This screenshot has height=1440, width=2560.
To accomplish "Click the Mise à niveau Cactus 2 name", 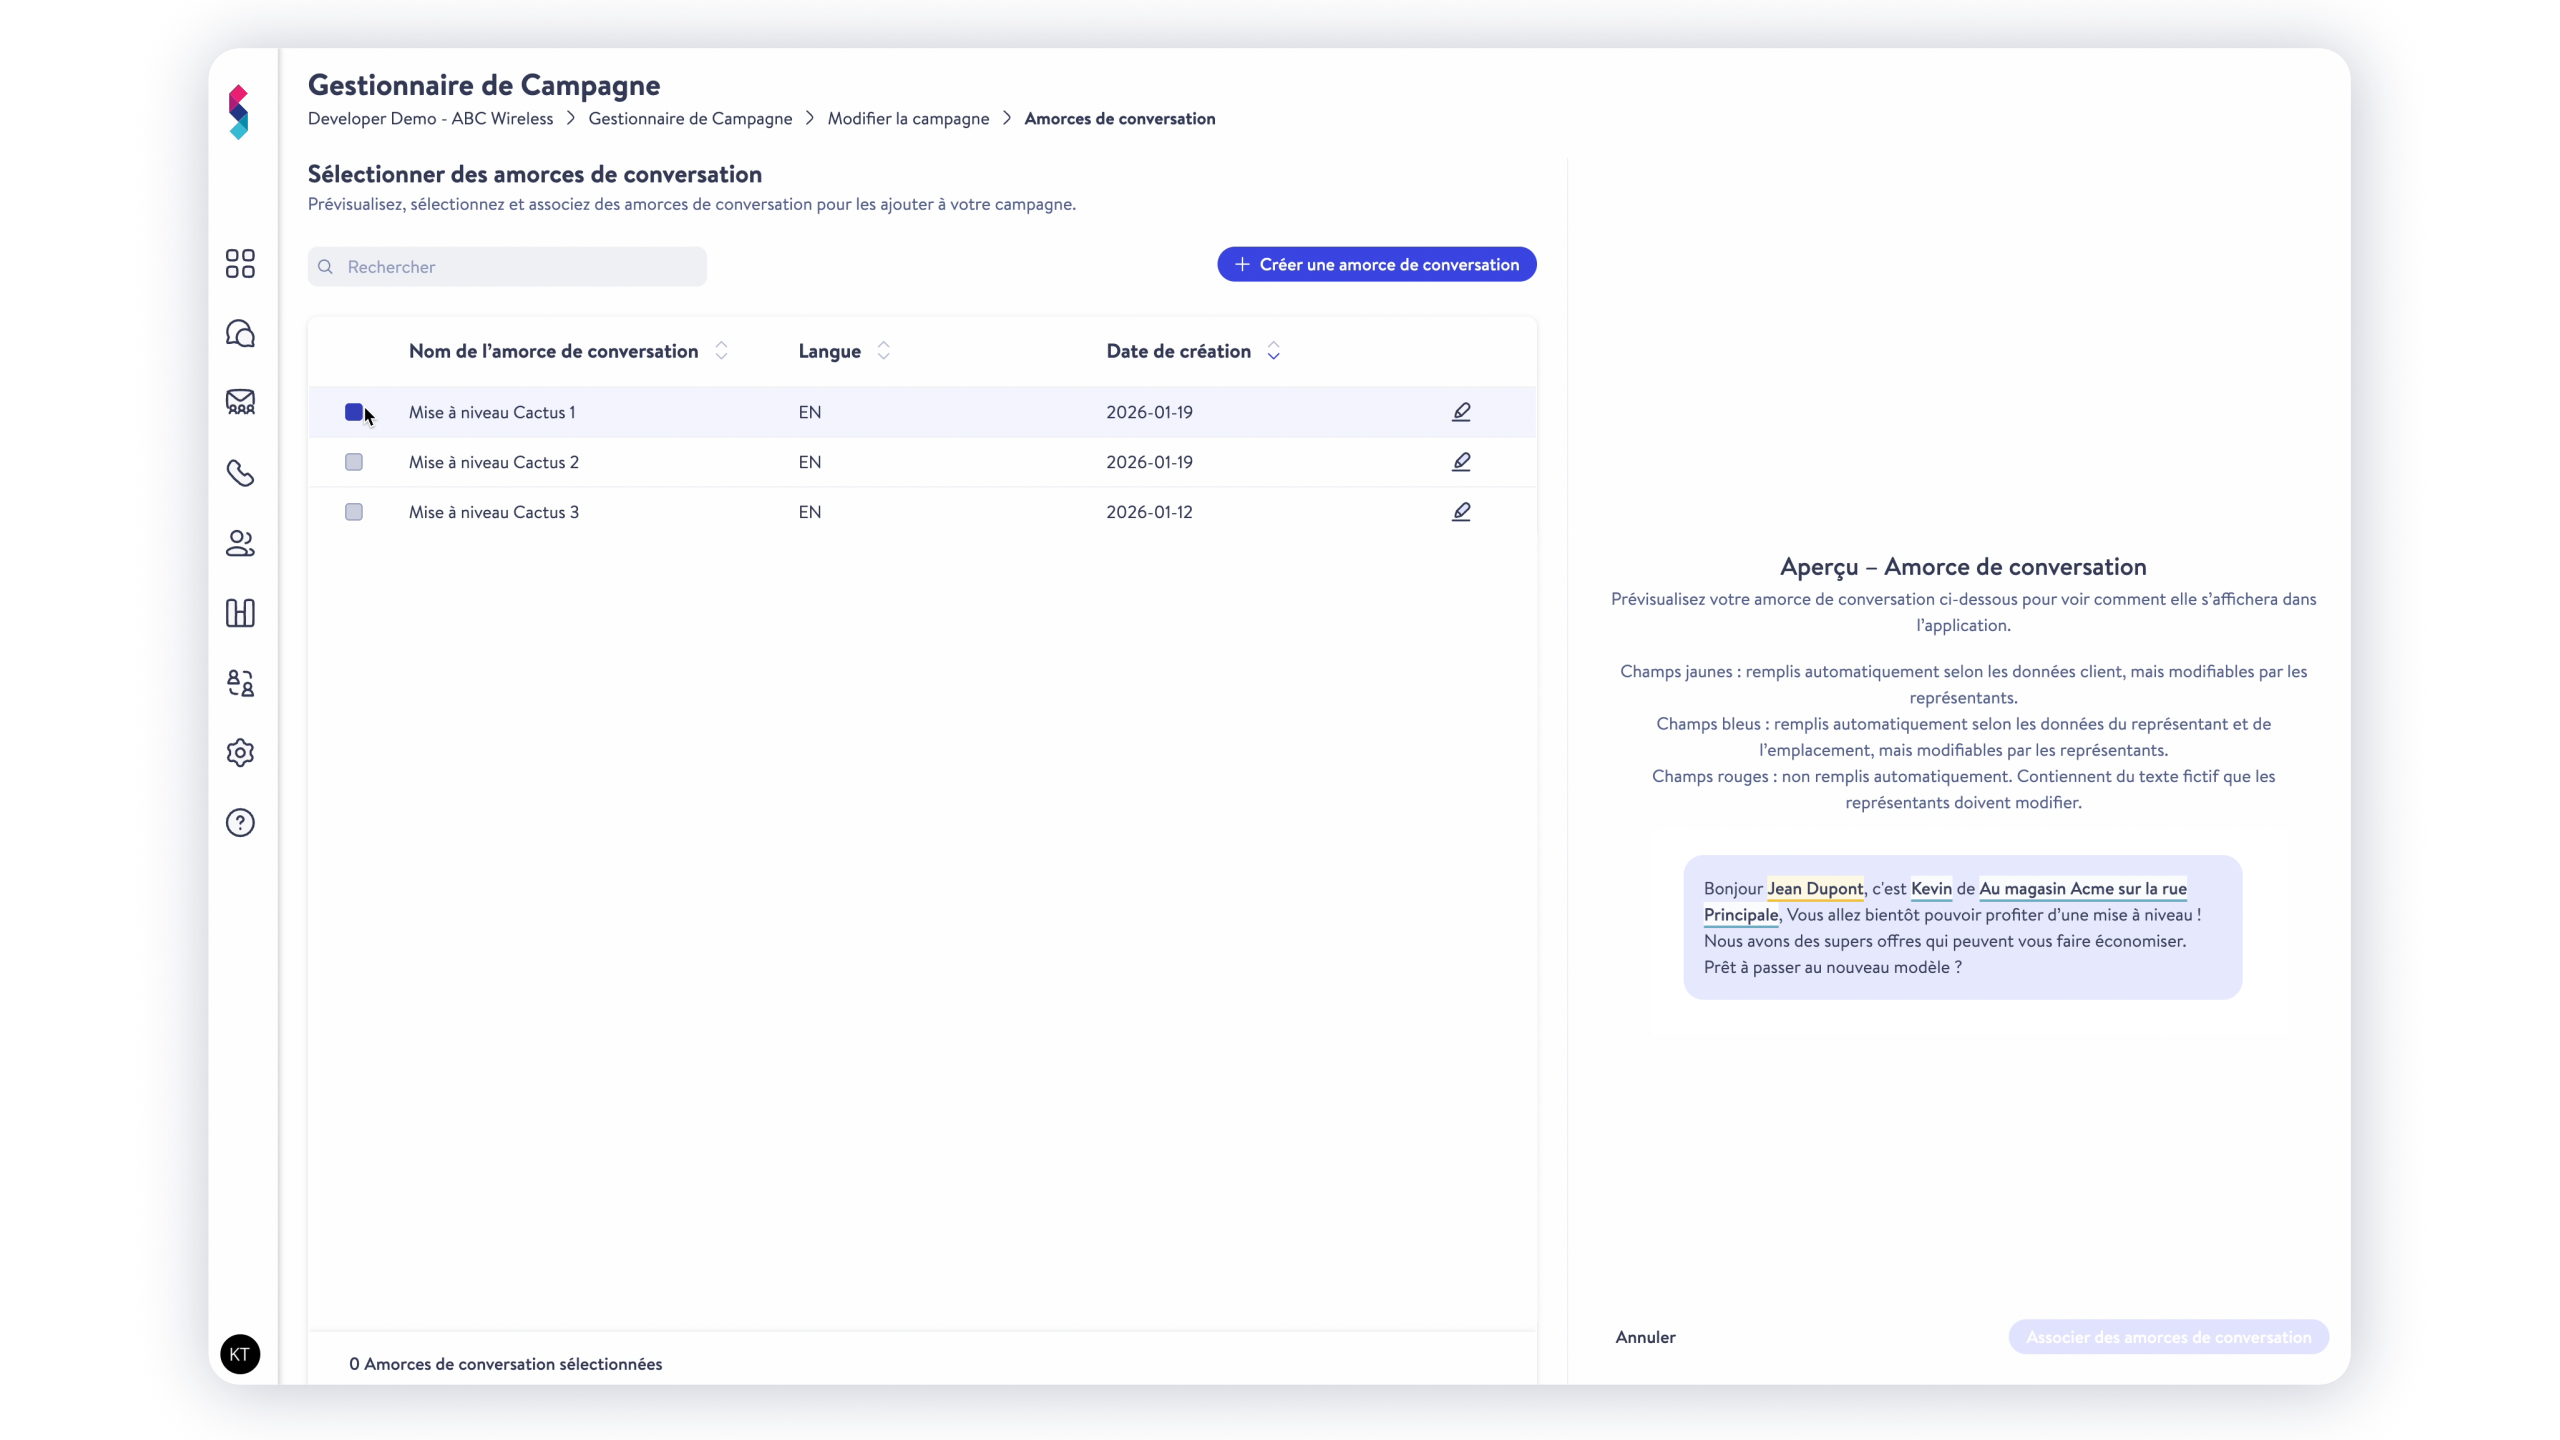I will (494, 462).
